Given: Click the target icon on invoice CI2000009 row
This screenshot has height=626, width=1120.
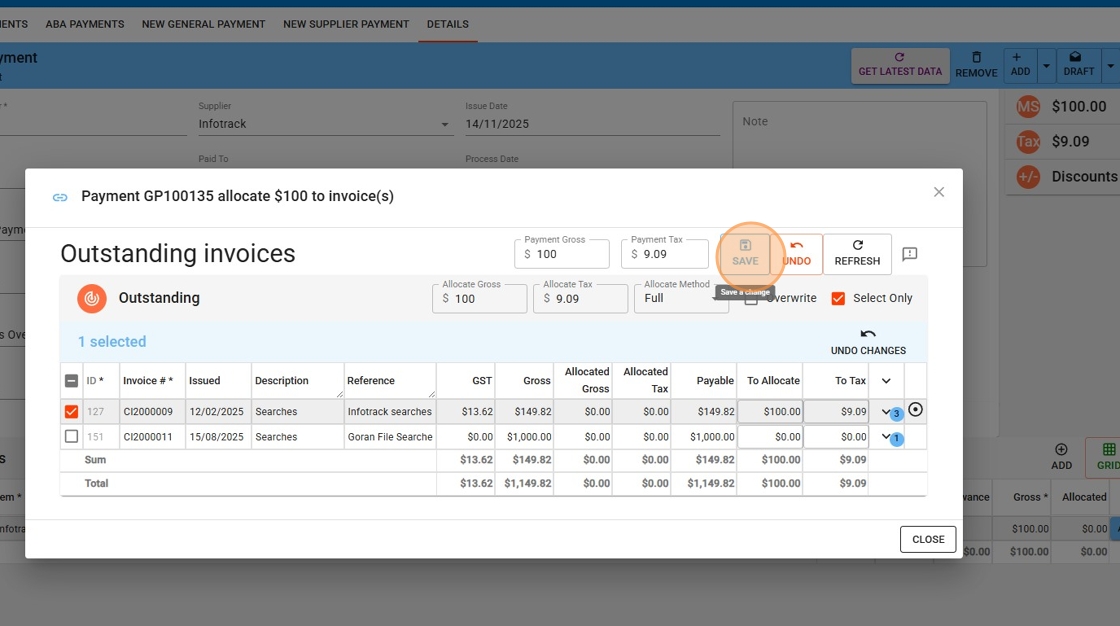Looking at the screenshot, I should tap(915, 409).
